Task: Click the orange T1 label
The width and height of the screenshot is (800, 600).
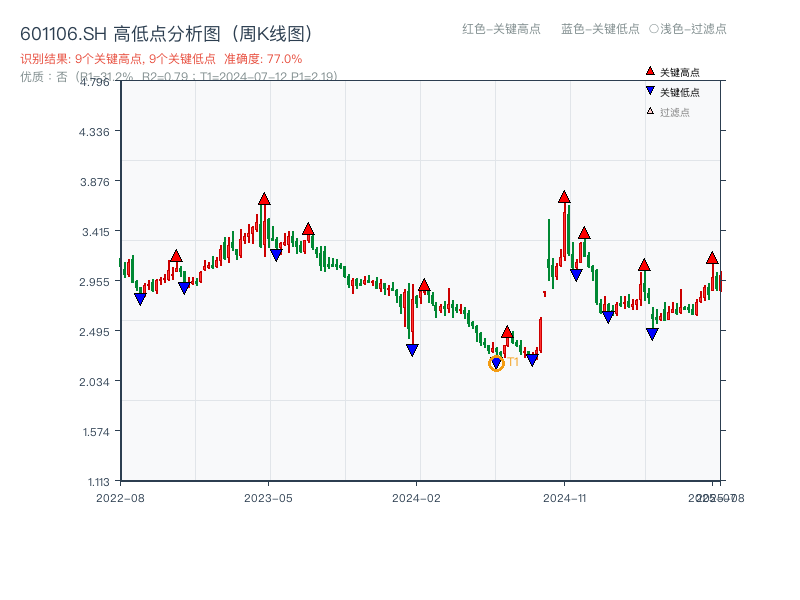Action: (513, 362)
